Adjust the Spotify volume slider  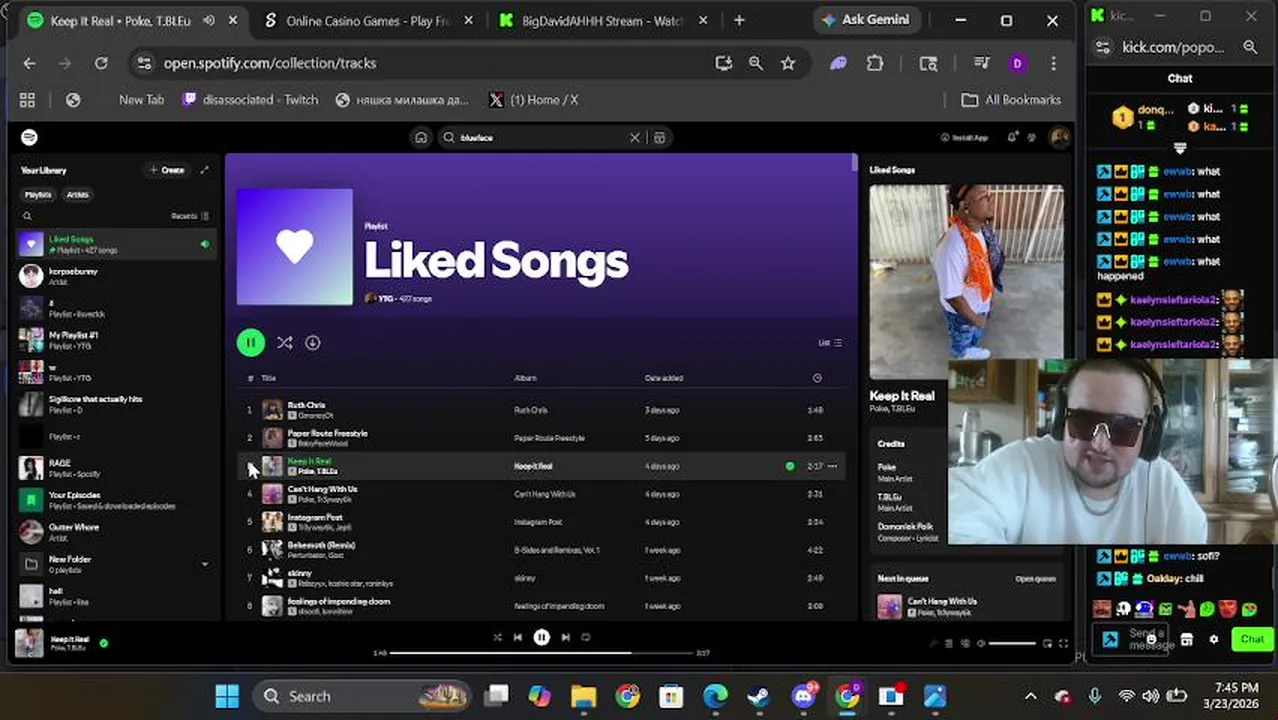click(1012, 643)
